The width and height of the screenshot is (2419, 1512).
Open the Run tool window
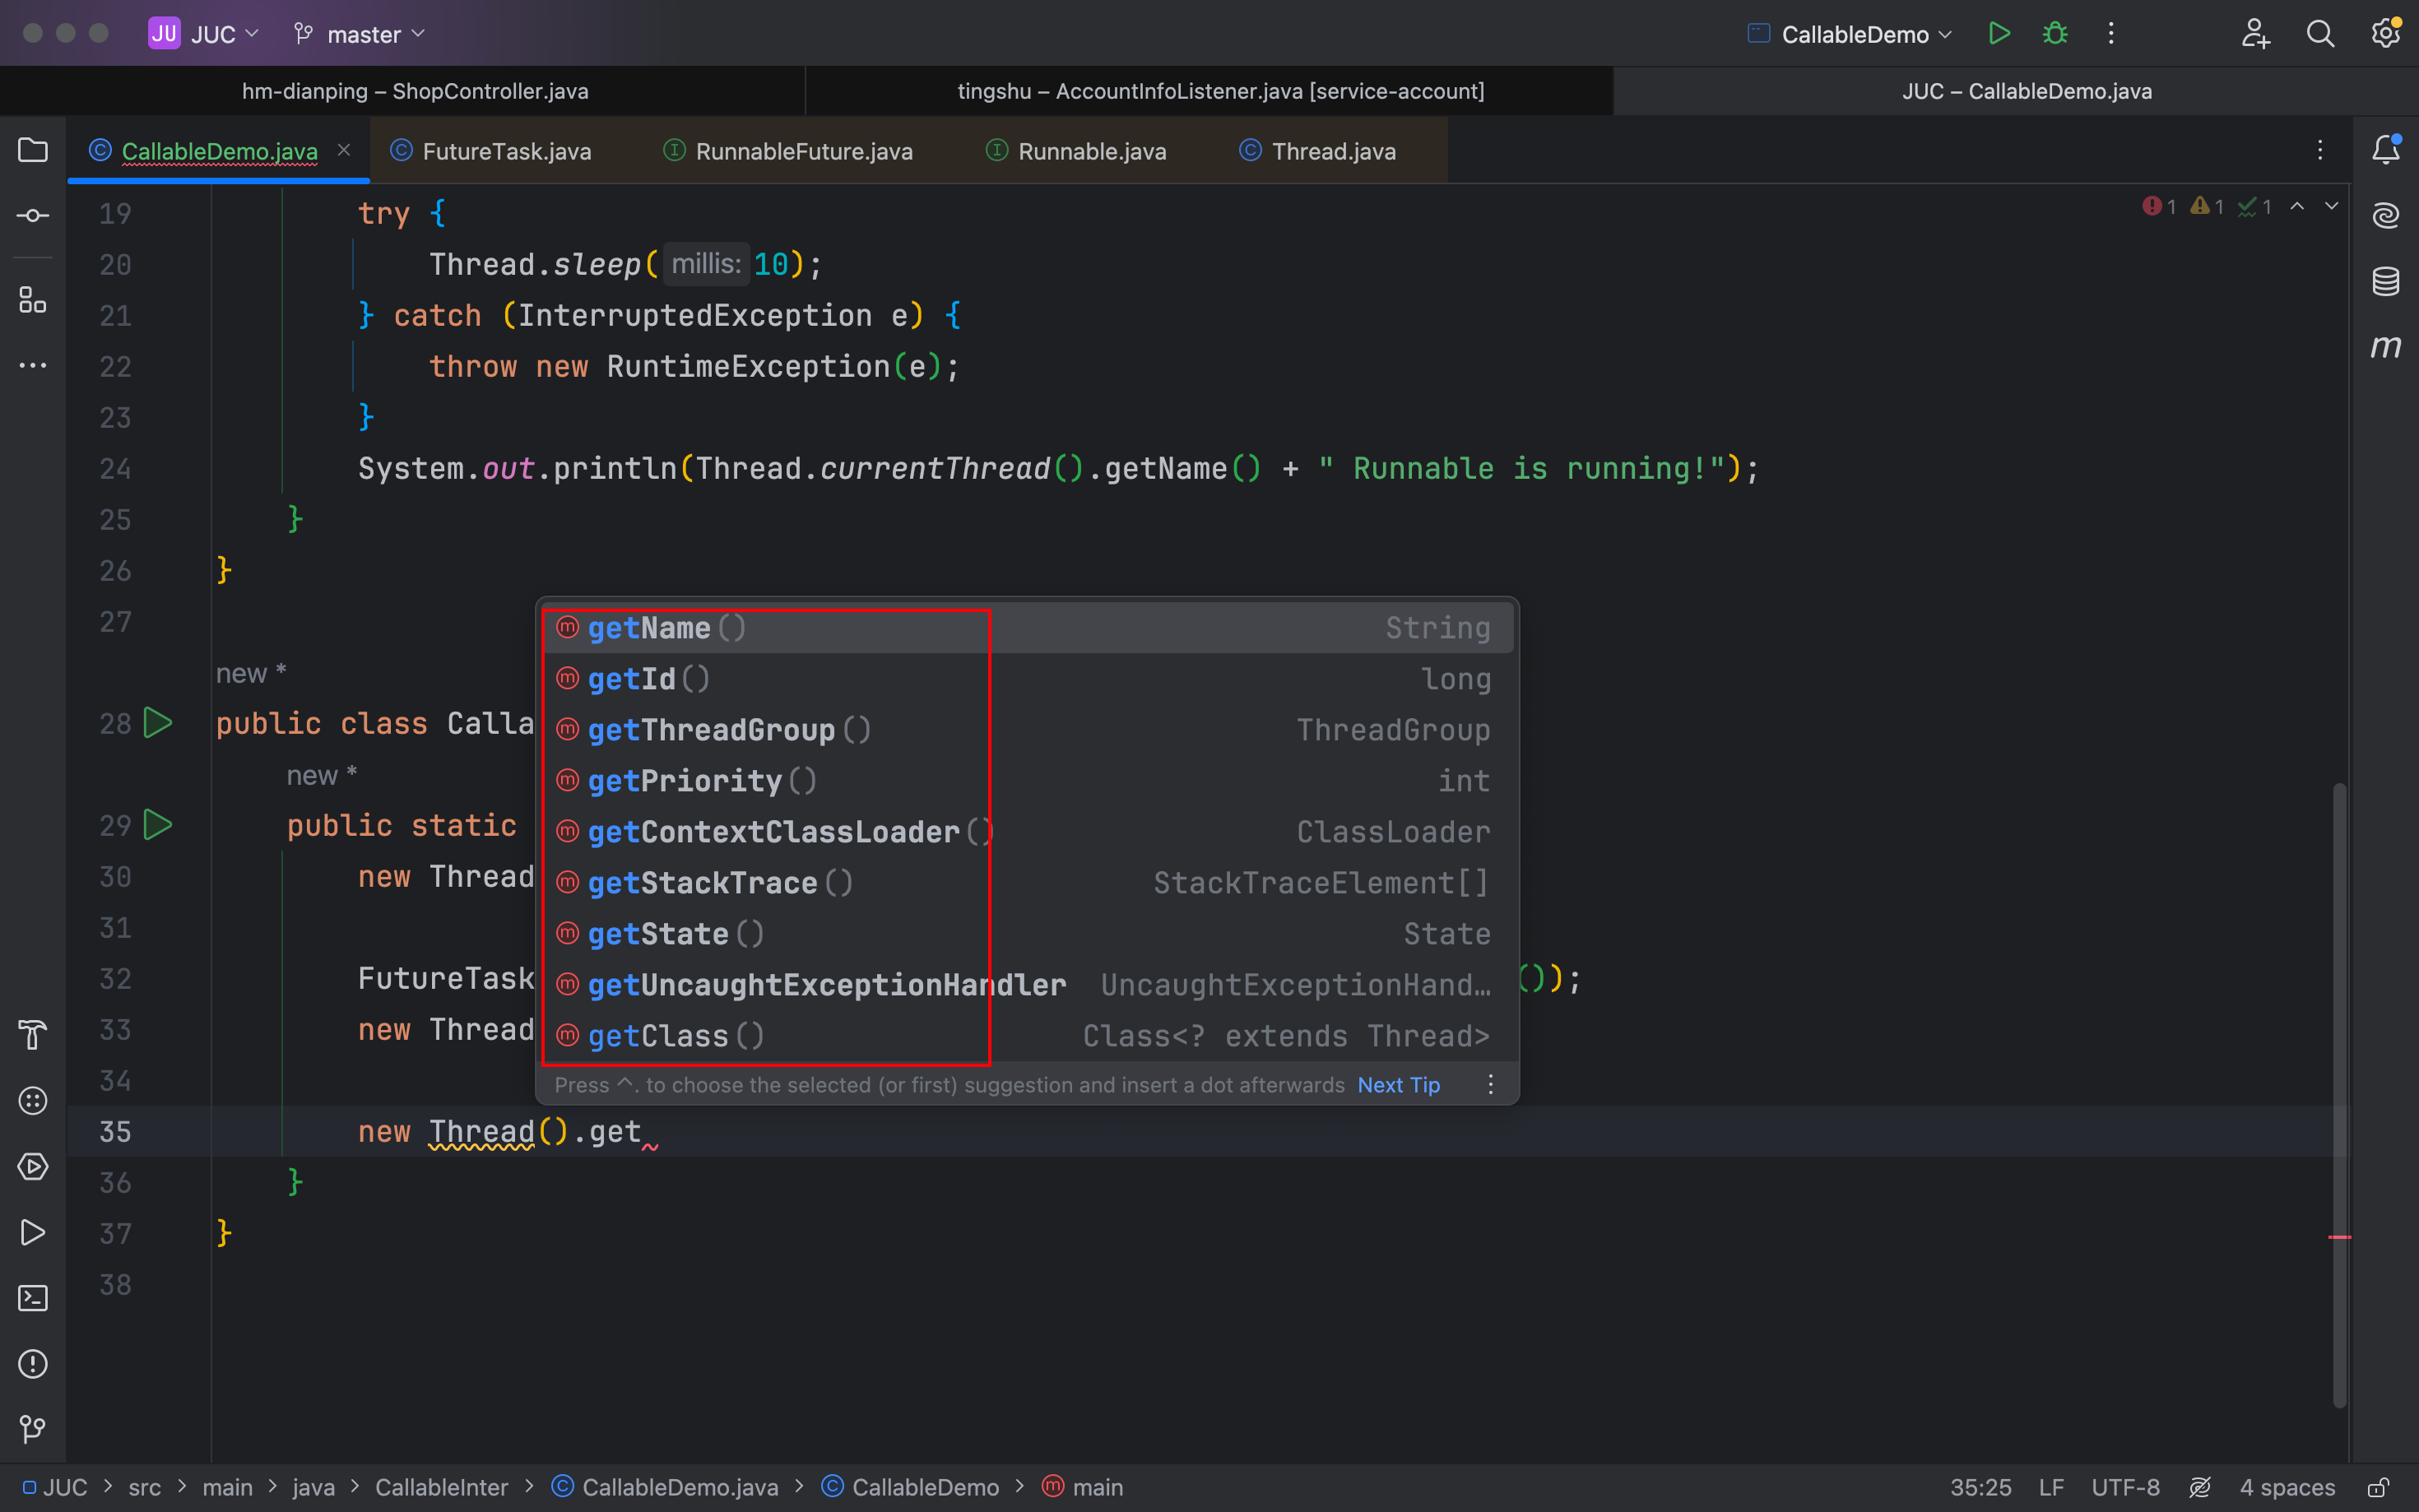33,1232
